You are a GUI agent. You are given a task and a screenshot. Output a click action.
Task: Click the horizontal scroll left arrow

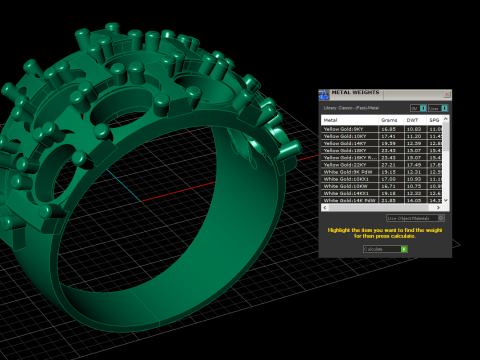pyautogui.click(x=325, y=207)
